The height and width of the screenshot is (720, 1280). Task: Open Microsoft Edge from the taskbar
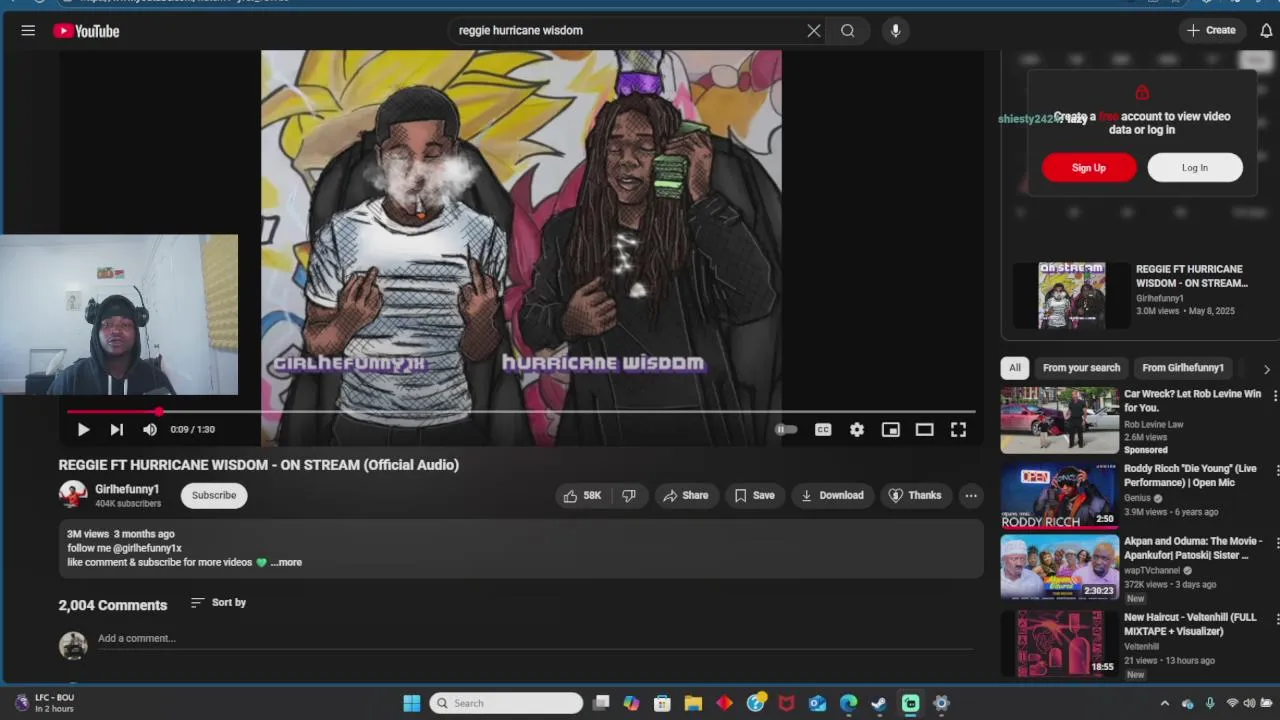pos(848,703)
